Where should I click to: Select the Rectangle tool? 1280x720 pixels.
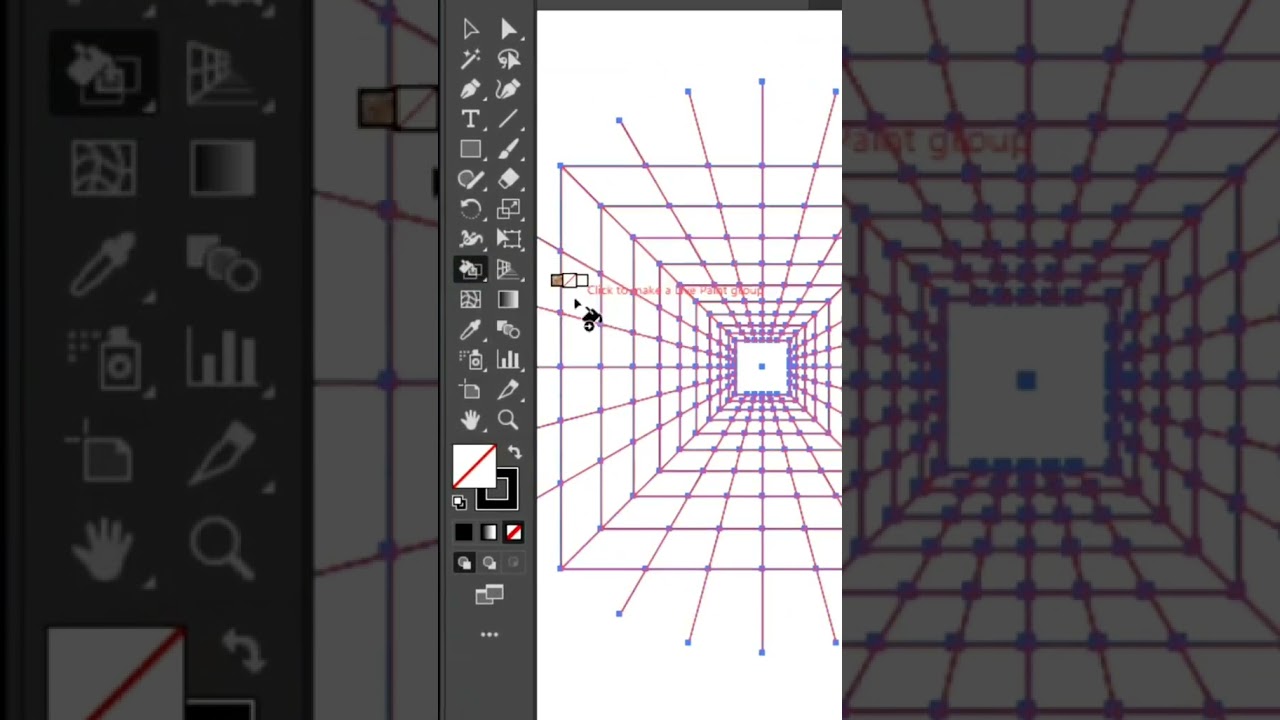tap(471, 150)
